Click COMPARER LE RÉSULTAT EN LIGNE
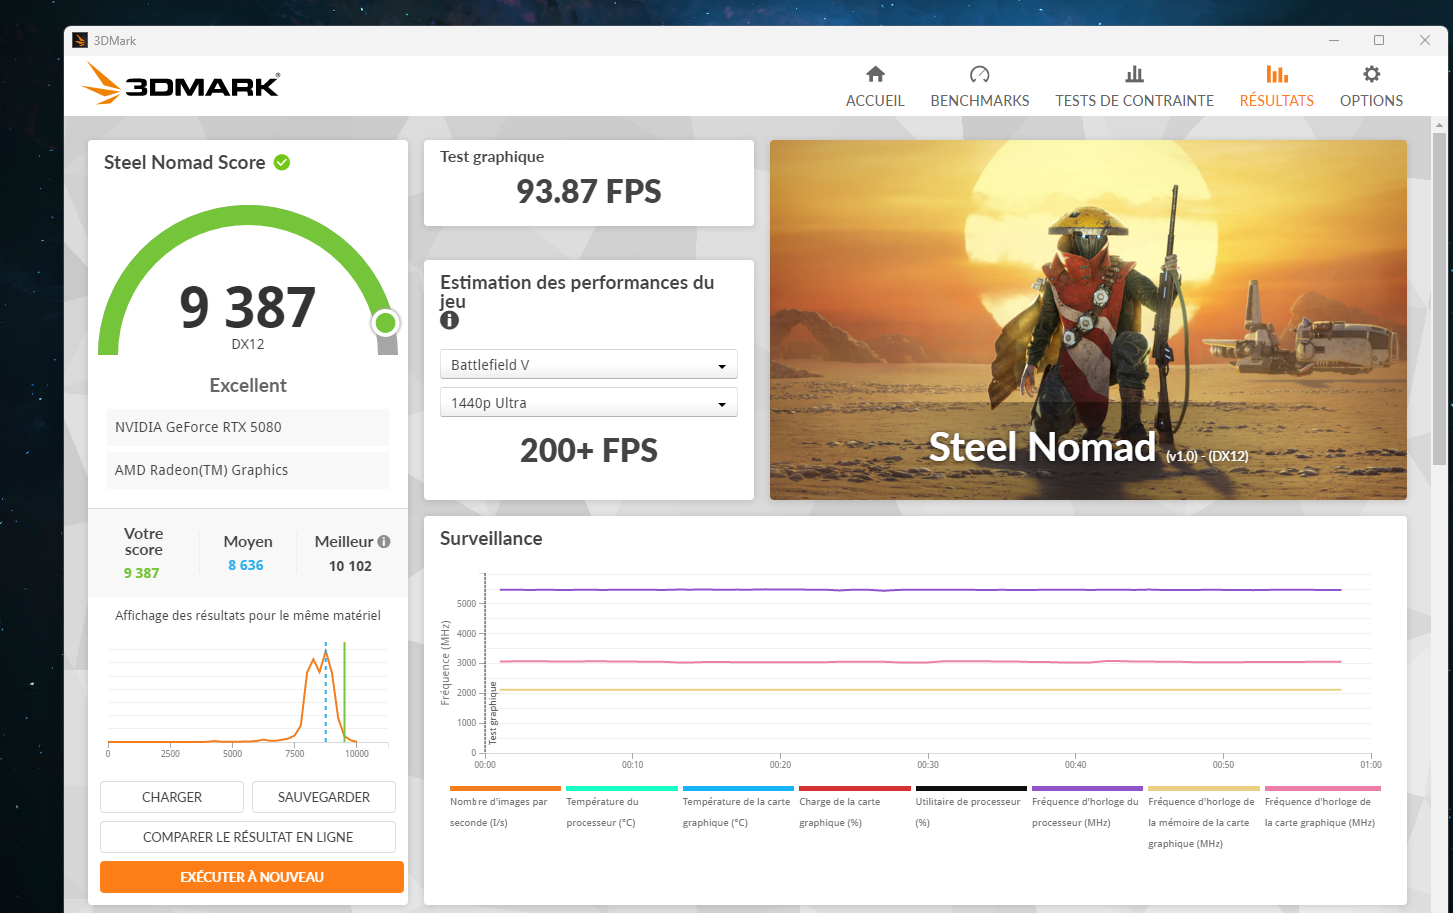 click(248, 837)
